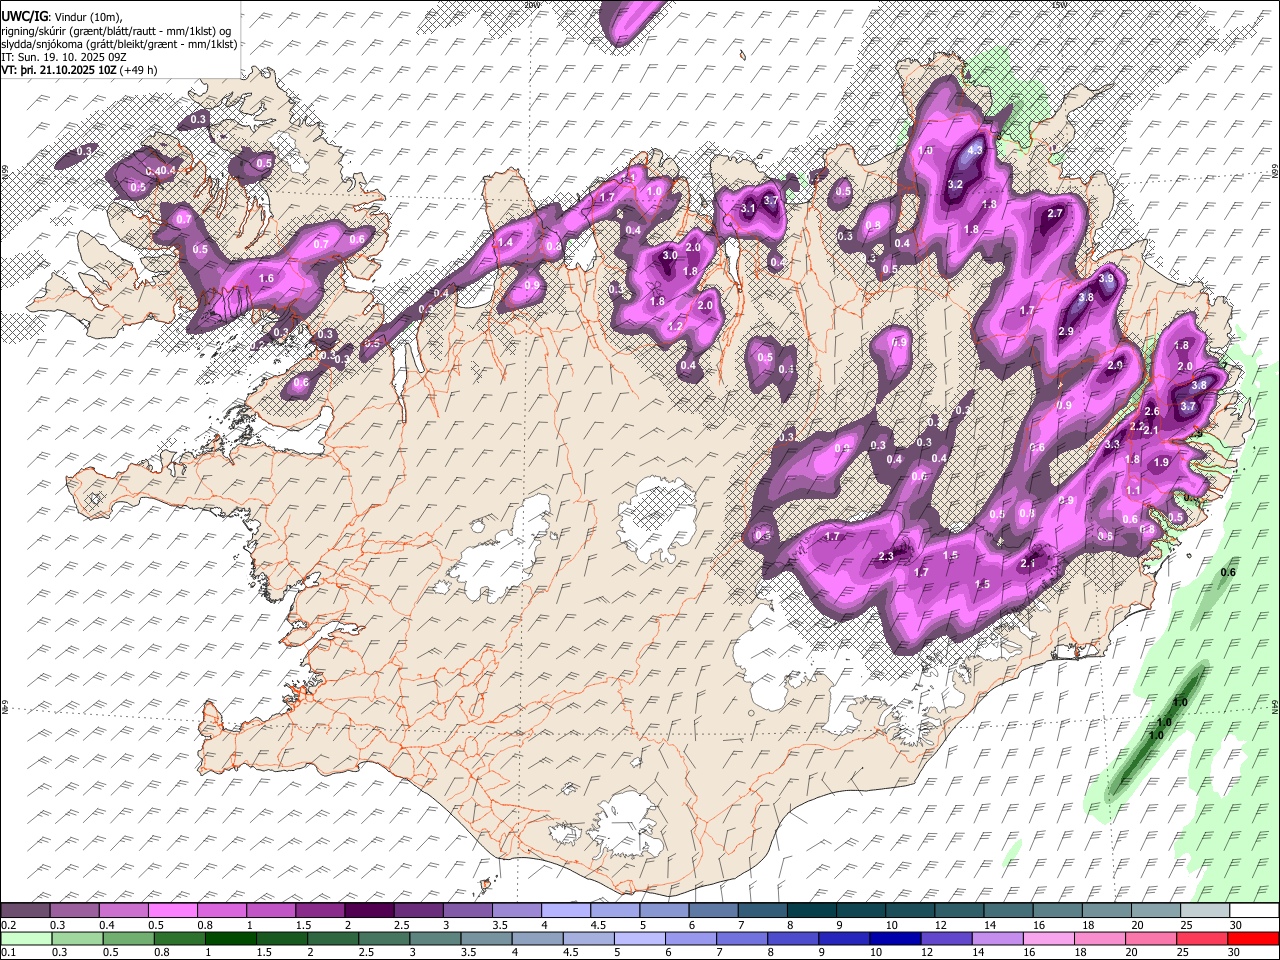Click the 1.6 value in the Westfjords
The height and width of the screenshot is (960, 1280).
tap(266, 278)
